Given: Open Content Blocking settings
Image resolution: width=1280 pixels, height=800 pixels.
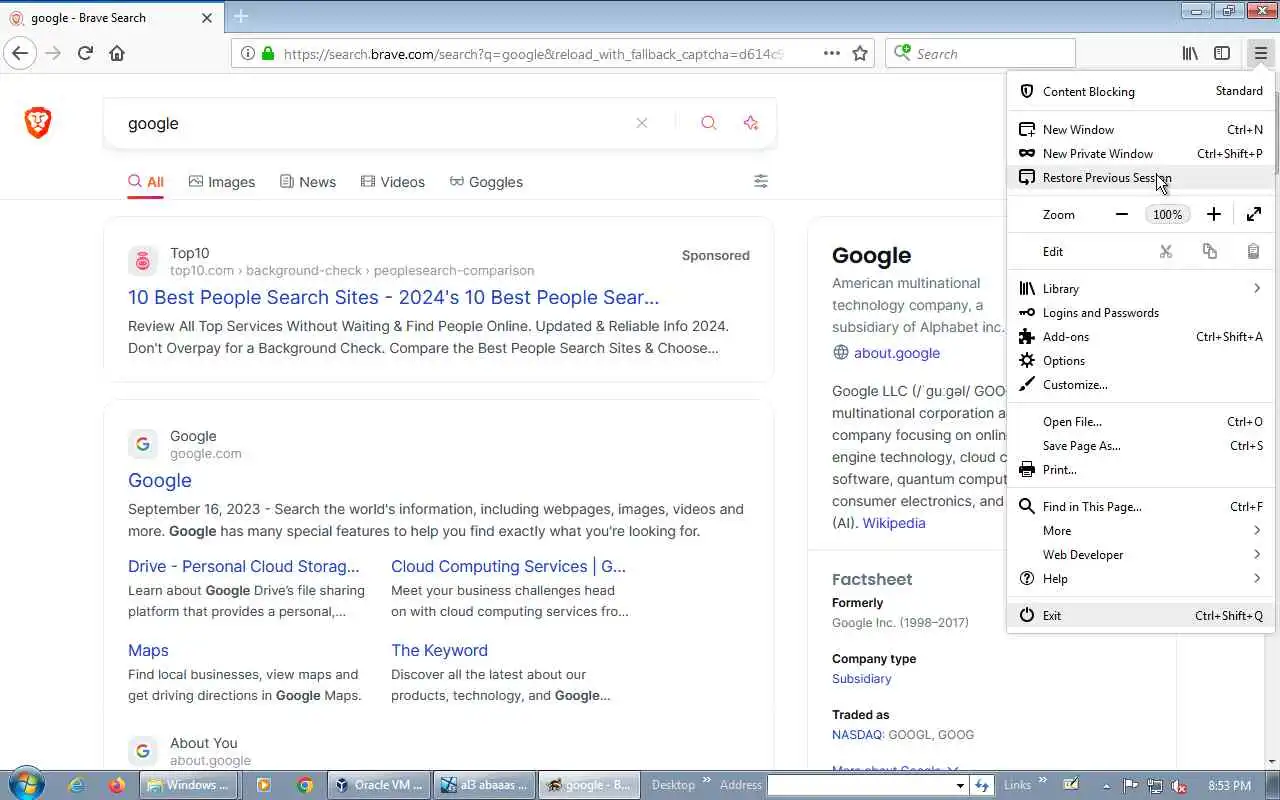Looking at the screenshot, I should (x=1141, y=91).
